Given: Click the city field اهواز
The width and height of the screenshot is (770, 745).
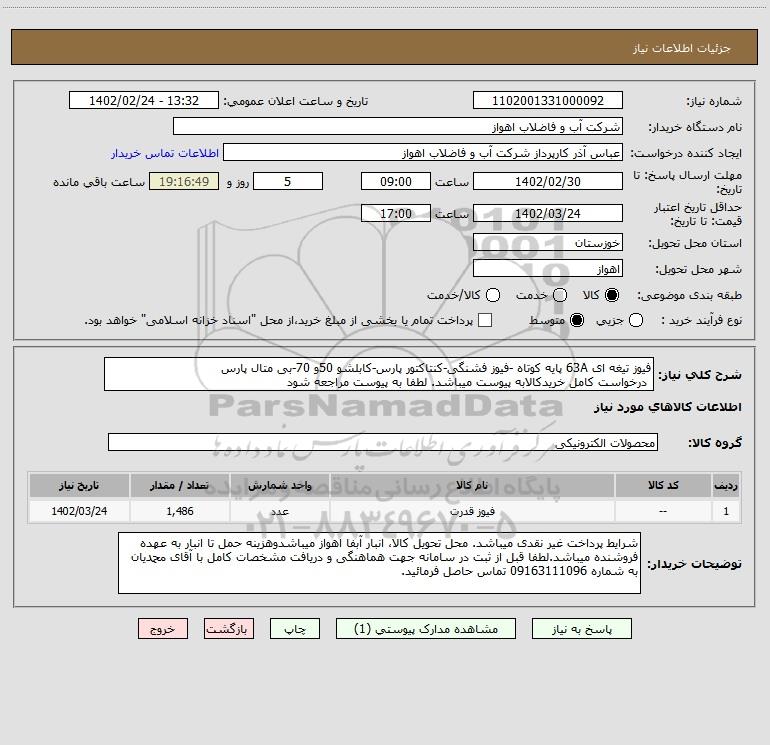Looking at the screenshot, I should pos(548,269).
